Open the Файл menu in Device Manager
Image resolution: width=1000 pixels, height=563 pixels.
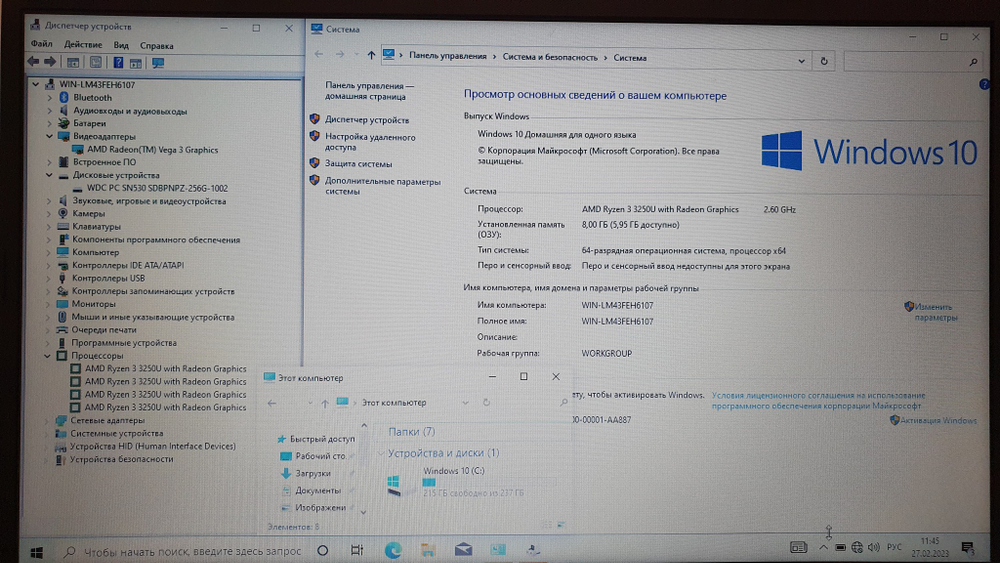coord(41,45)
